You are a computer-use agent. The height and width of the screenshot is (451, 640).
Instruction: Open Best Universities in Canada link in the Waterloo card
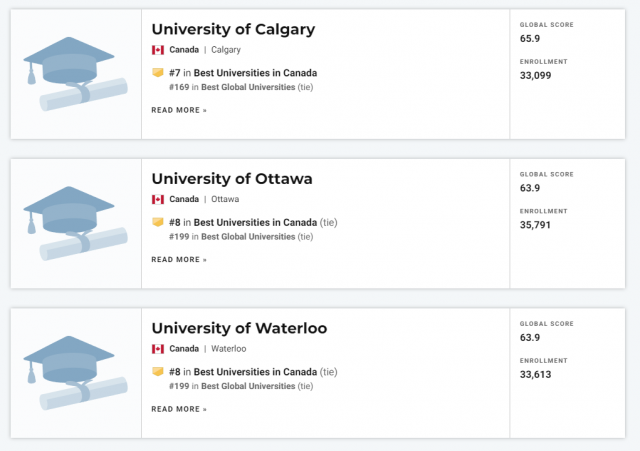255,372
